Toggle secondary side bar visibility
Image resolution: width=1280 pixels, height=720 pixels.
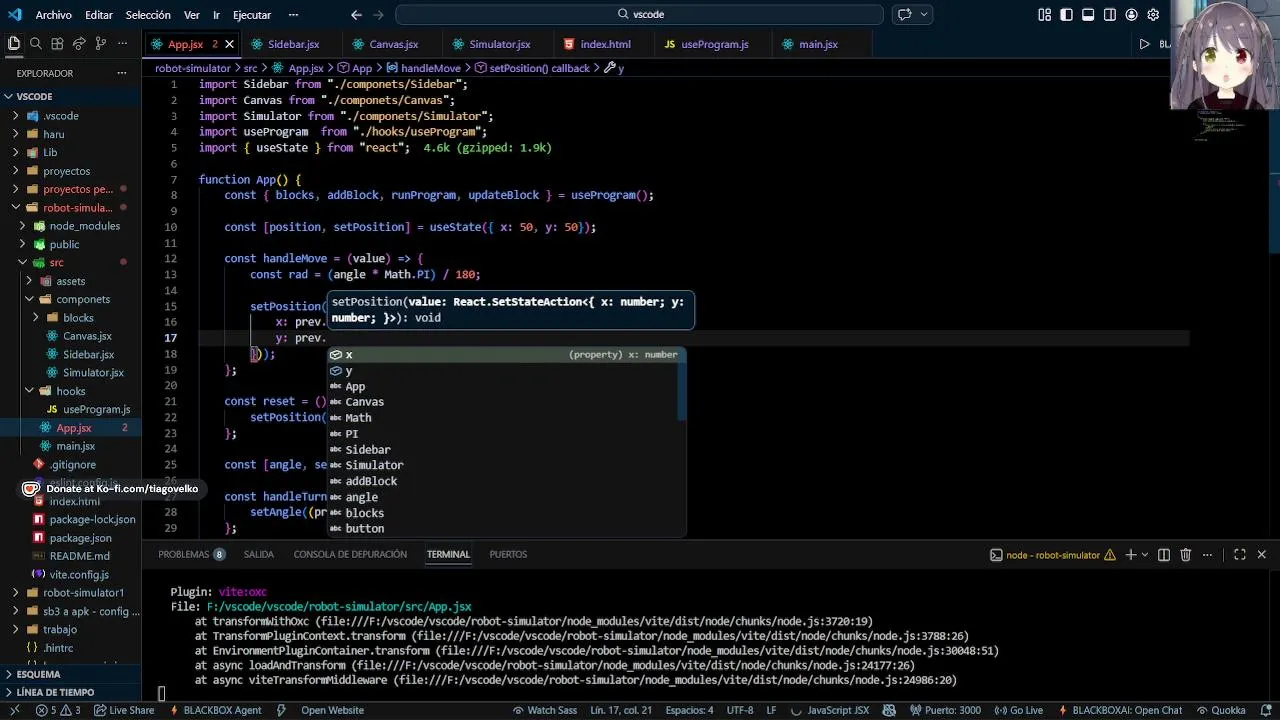coord(1110,15)
